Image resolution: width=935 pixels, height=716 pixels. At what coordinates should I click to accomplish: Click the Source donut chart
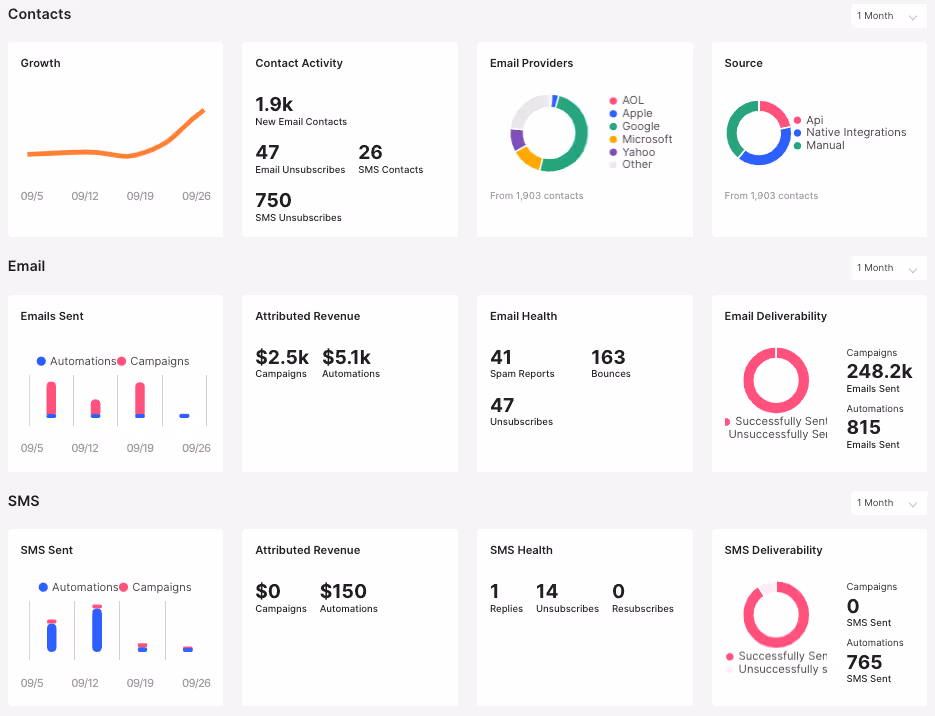click(x=758, y=133)
